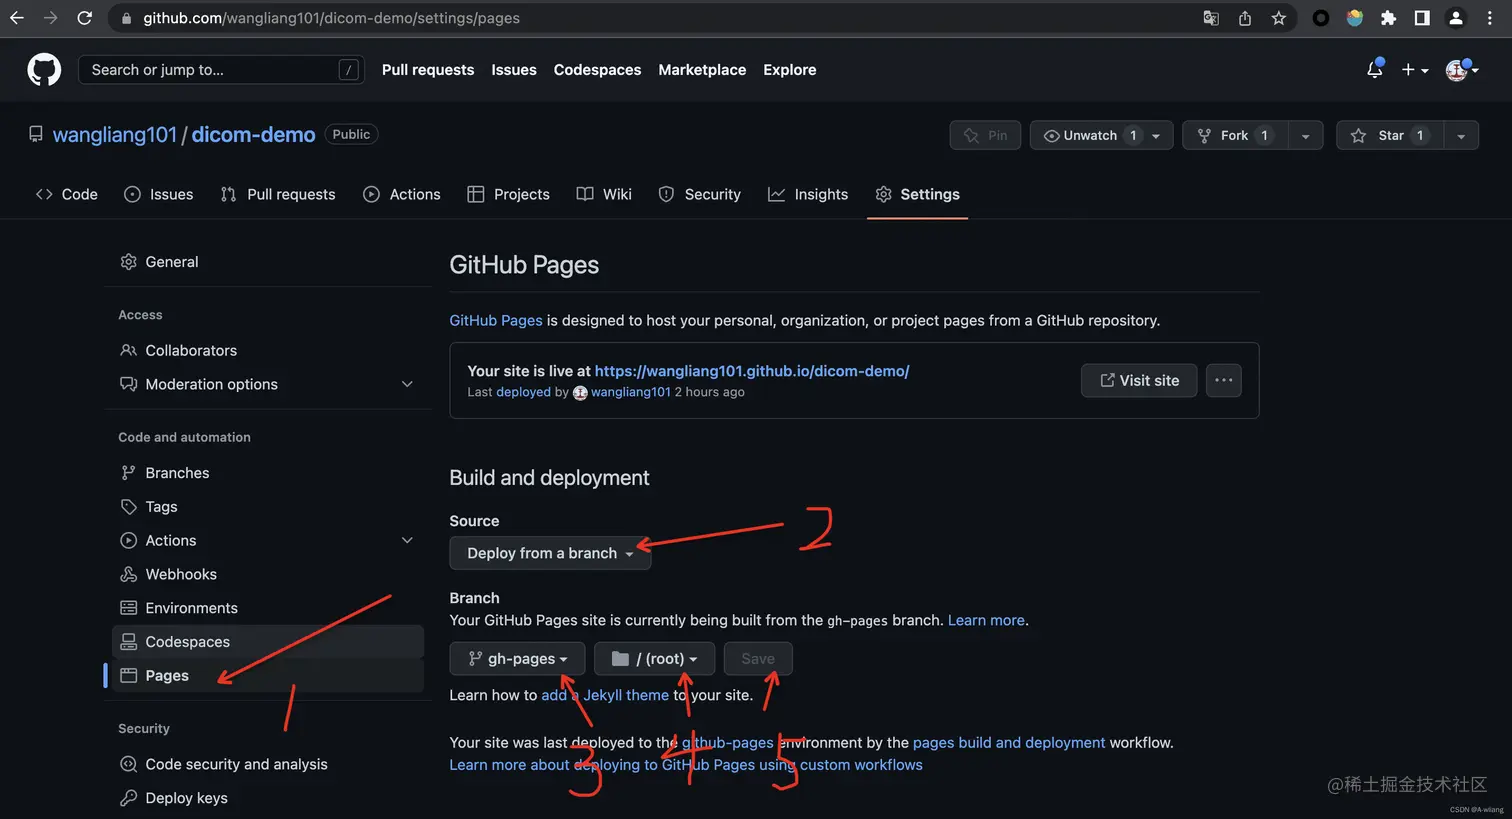Switch to the Code tab

pyautogui.click(x=67, y=194)
